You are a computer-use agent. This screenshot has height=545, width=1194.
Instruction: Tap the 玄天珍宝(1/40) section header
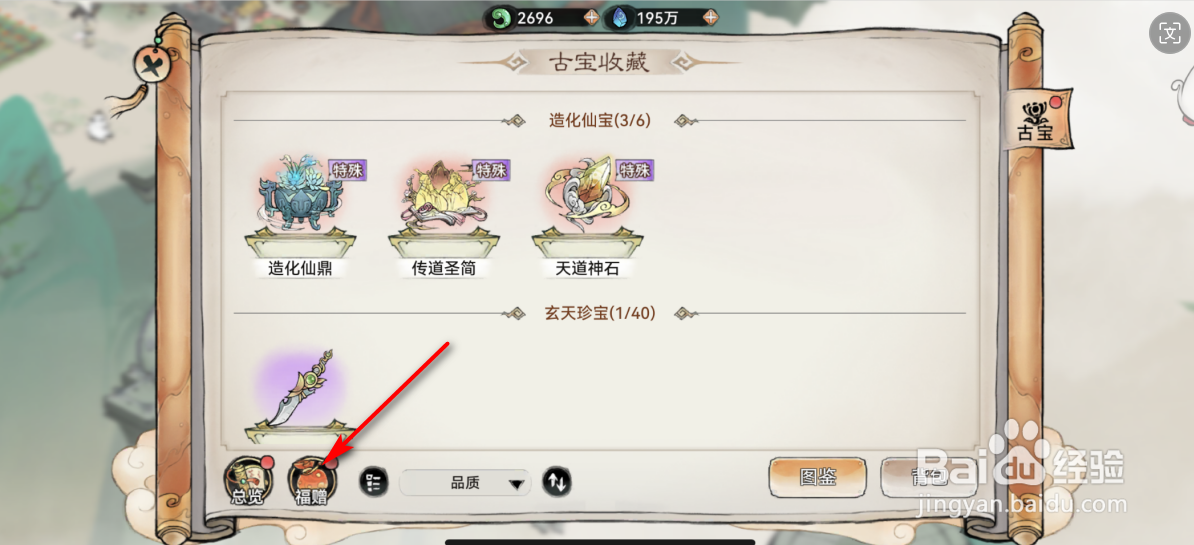coord(600,313)
